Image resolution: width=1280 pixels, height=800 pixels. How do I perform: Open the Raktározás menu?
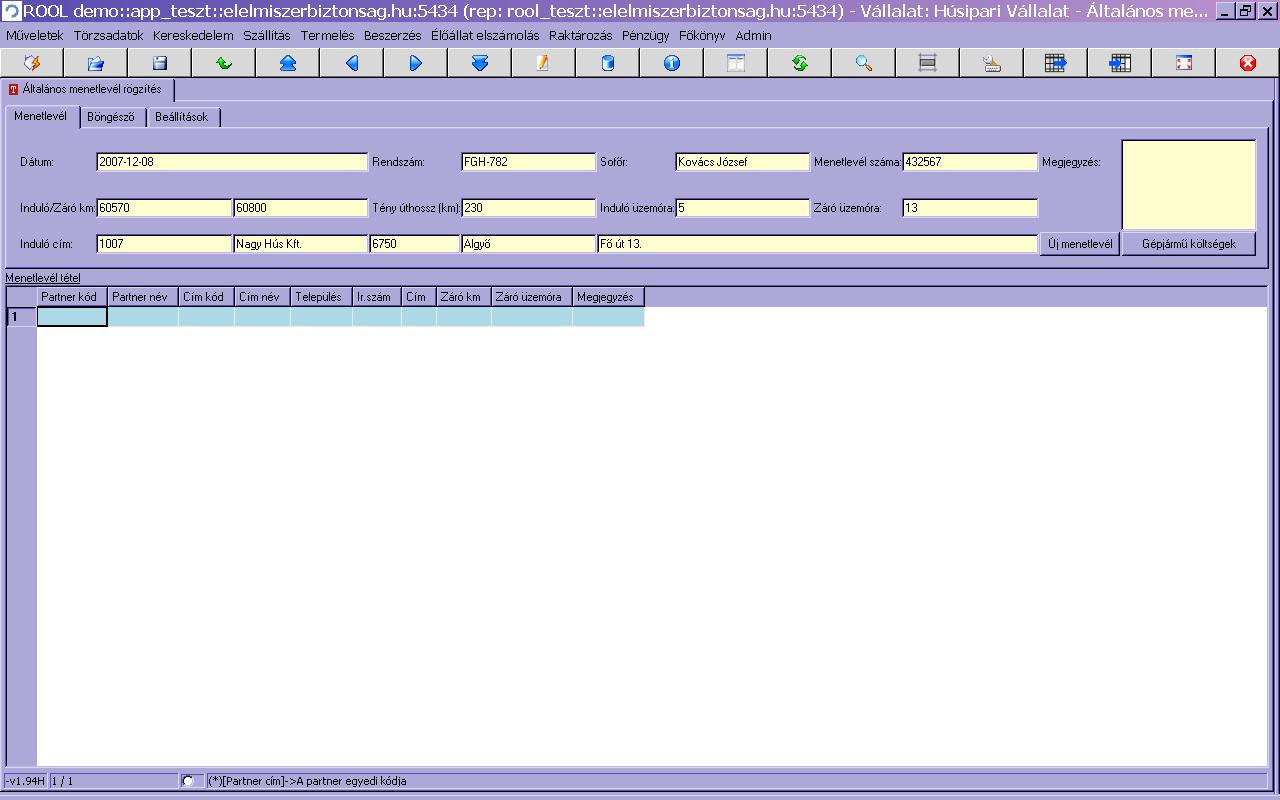(x=580, y=35)
